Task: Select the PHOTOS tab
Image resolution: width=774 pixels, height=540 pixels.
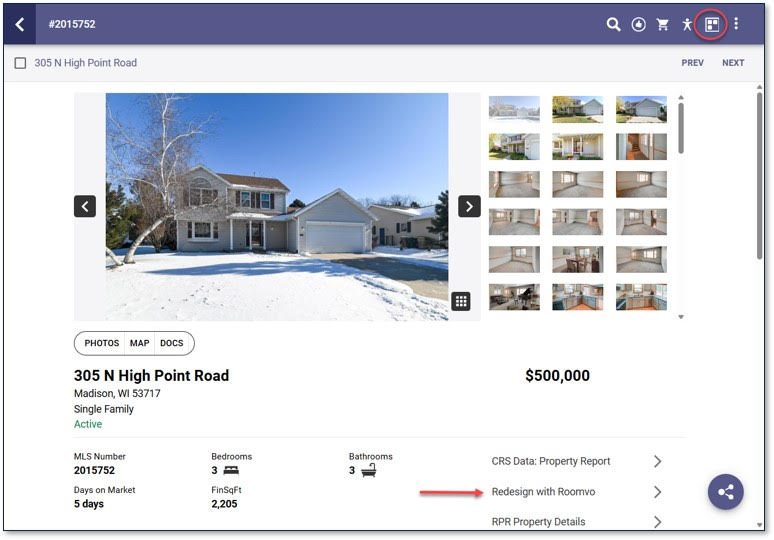Action: 102,343
